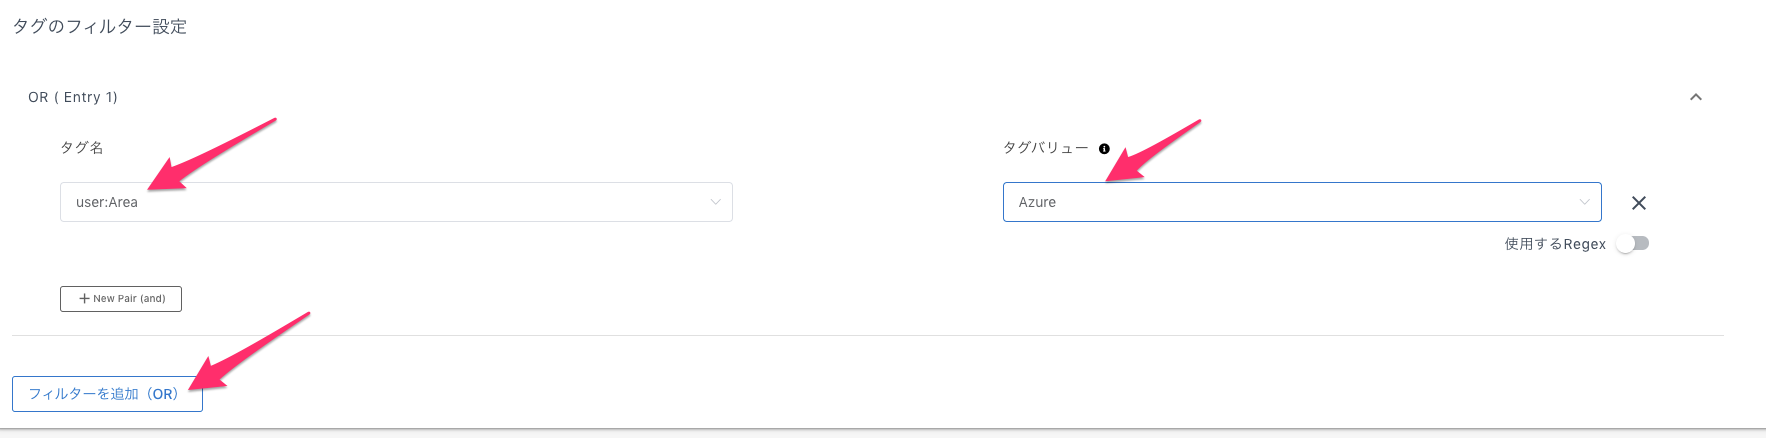
Task: Click empty area inside タグ名 combo box
Action: click(420, 202)
